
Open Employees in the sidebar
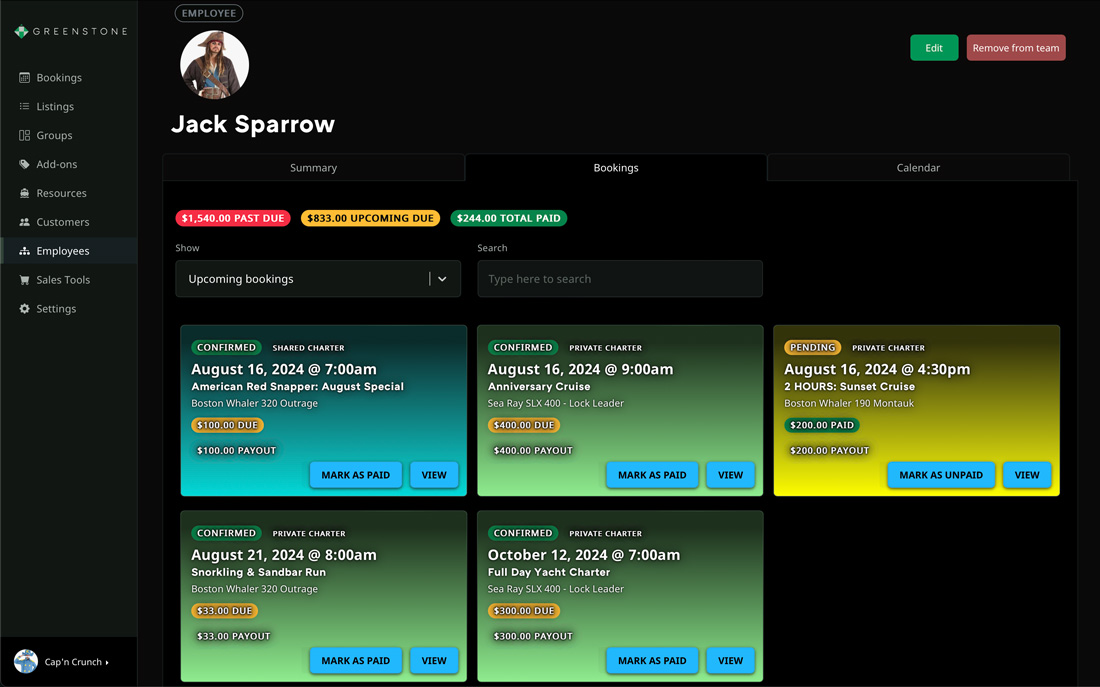[x=62, y=252]
